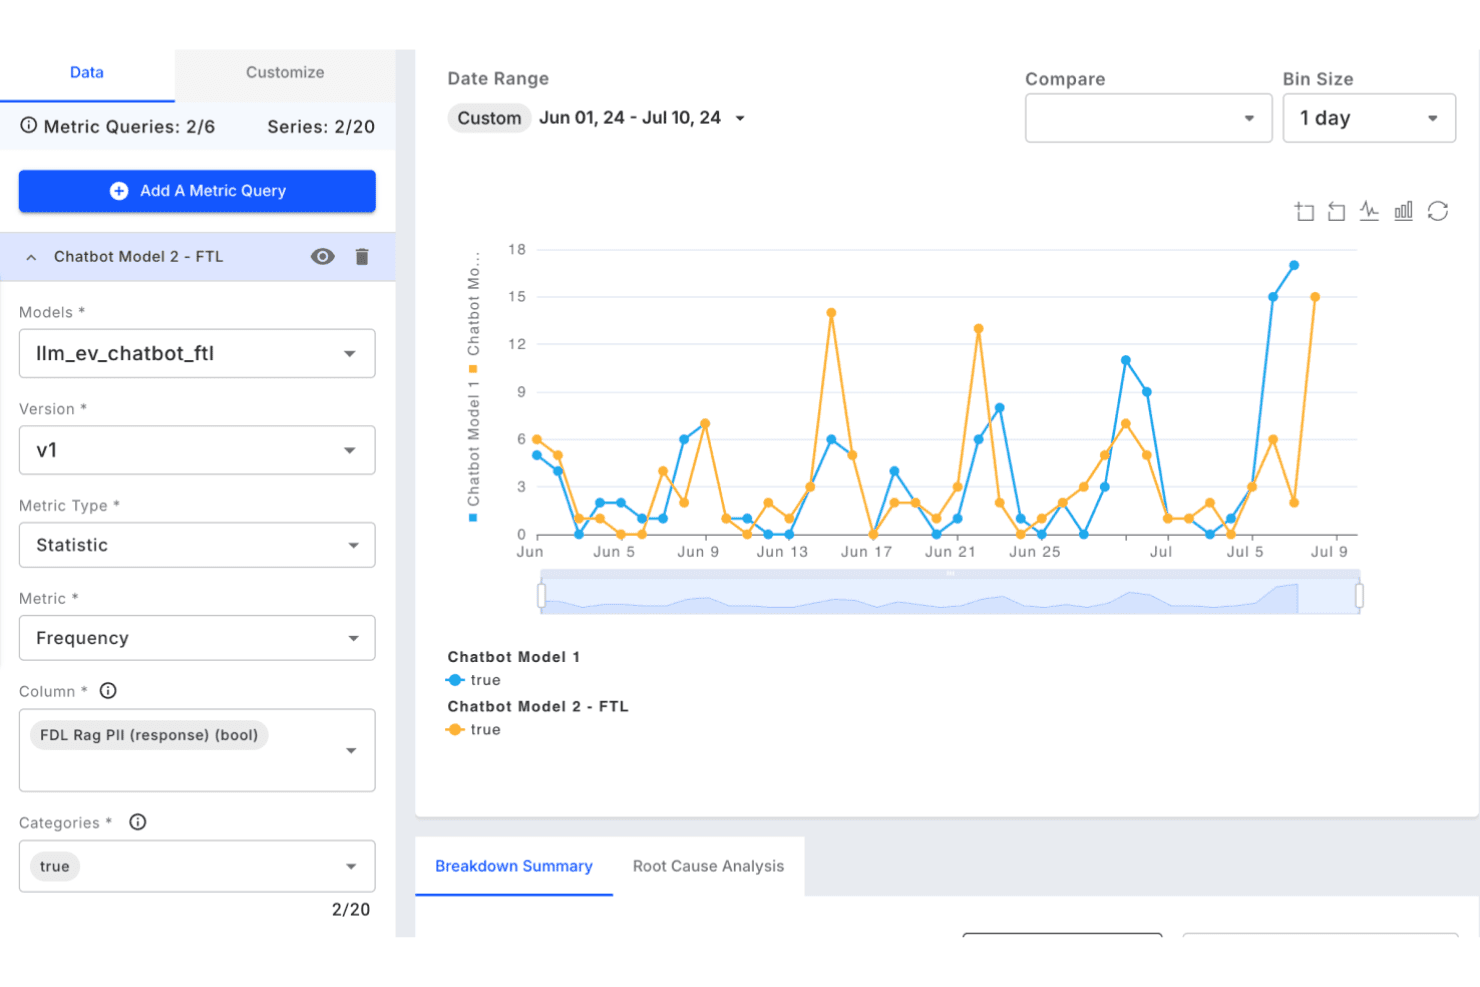Viewport: 1480px width, 987px height.
Task: Delete the Chatbot Model 2 - FTL query
Action: [362, 257]
